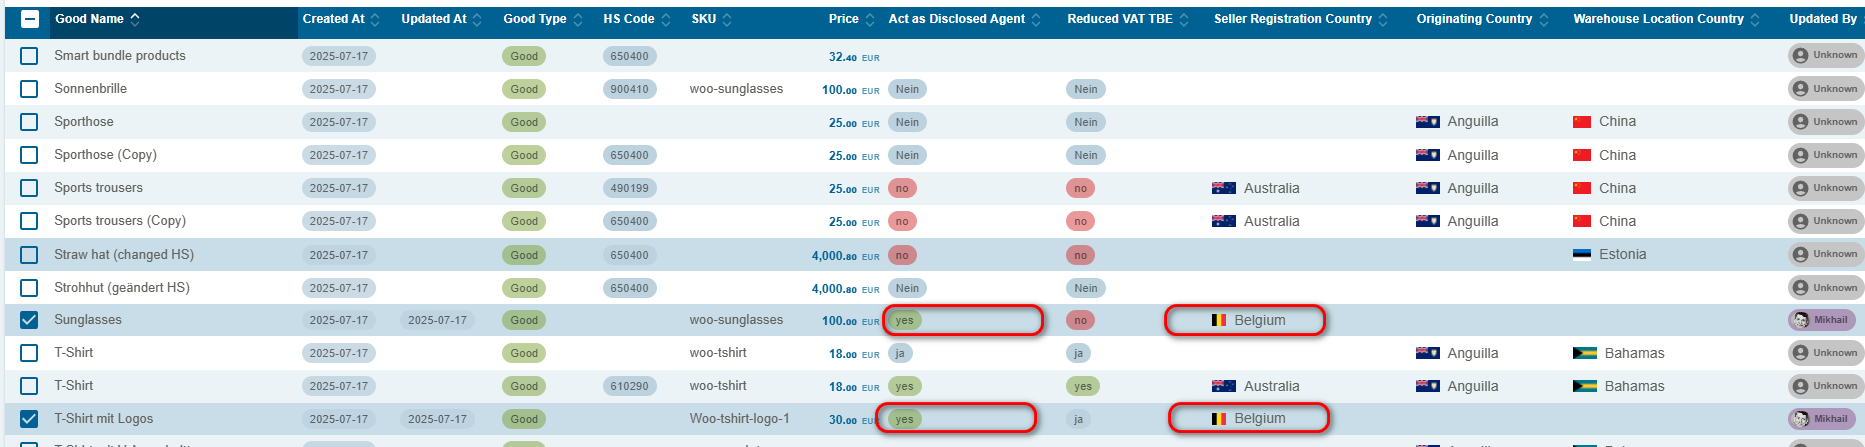Open Act as Disclosed Agent sort arrows
The image size is (1865, 447).
coord(1036,20)
